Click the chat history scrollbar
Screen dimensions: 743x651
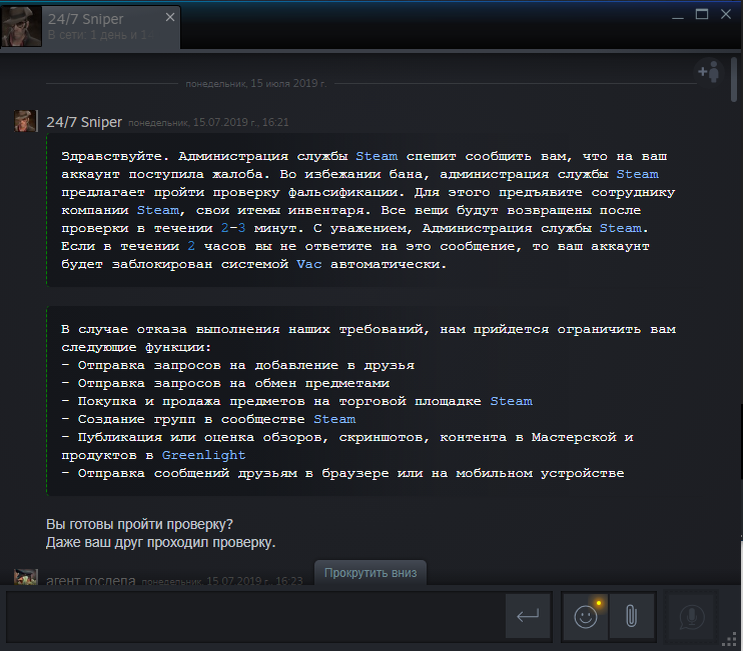(734, 80)
